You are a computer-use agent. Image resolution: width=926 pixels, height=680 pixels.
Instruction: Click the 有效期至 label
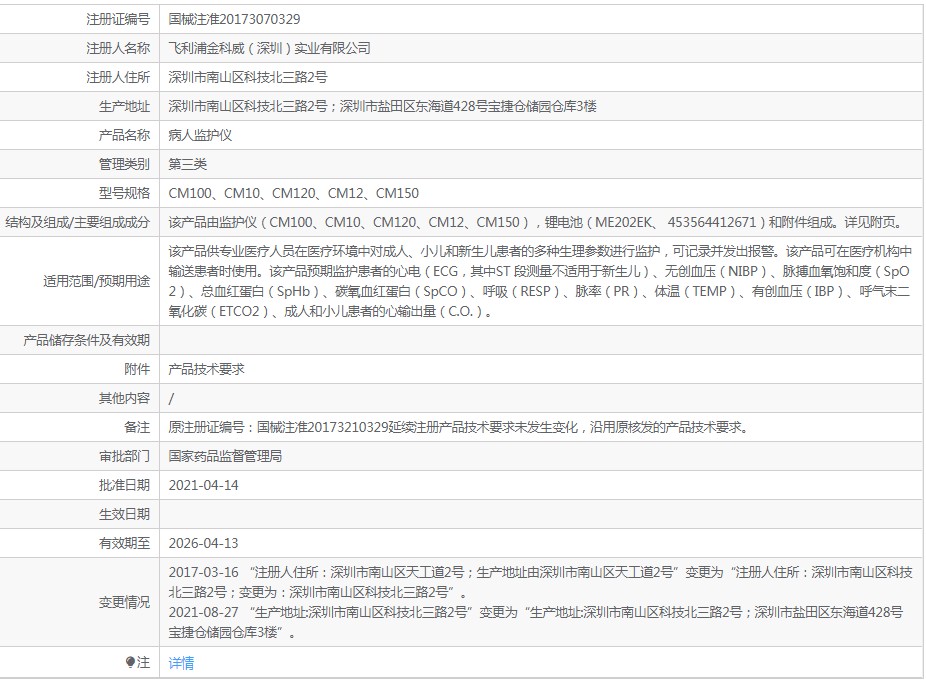pyautogui.click(x=125, y=543)
